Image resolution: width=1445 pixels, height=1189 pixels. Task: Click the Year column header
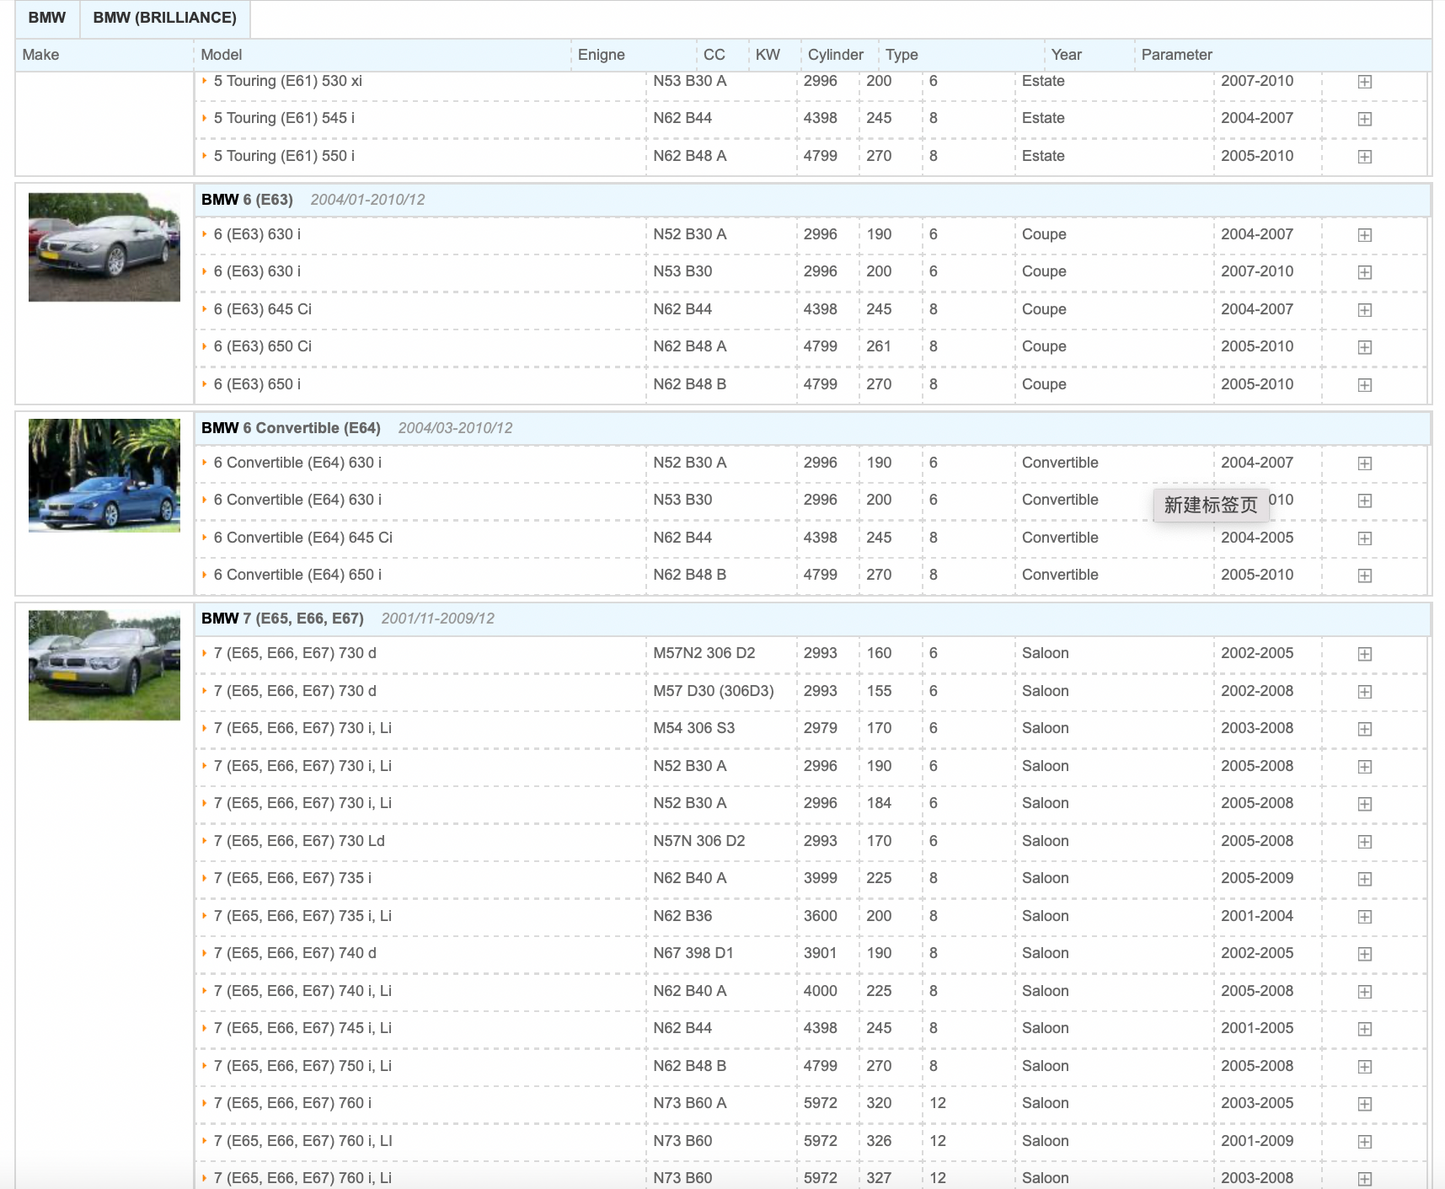point(1066,55)
